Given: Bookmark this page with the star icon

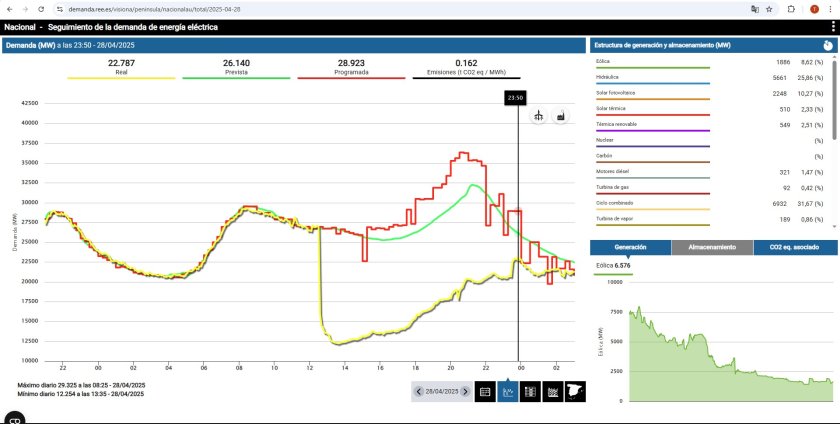Looking at the screenshot, I should click(769, 9).
